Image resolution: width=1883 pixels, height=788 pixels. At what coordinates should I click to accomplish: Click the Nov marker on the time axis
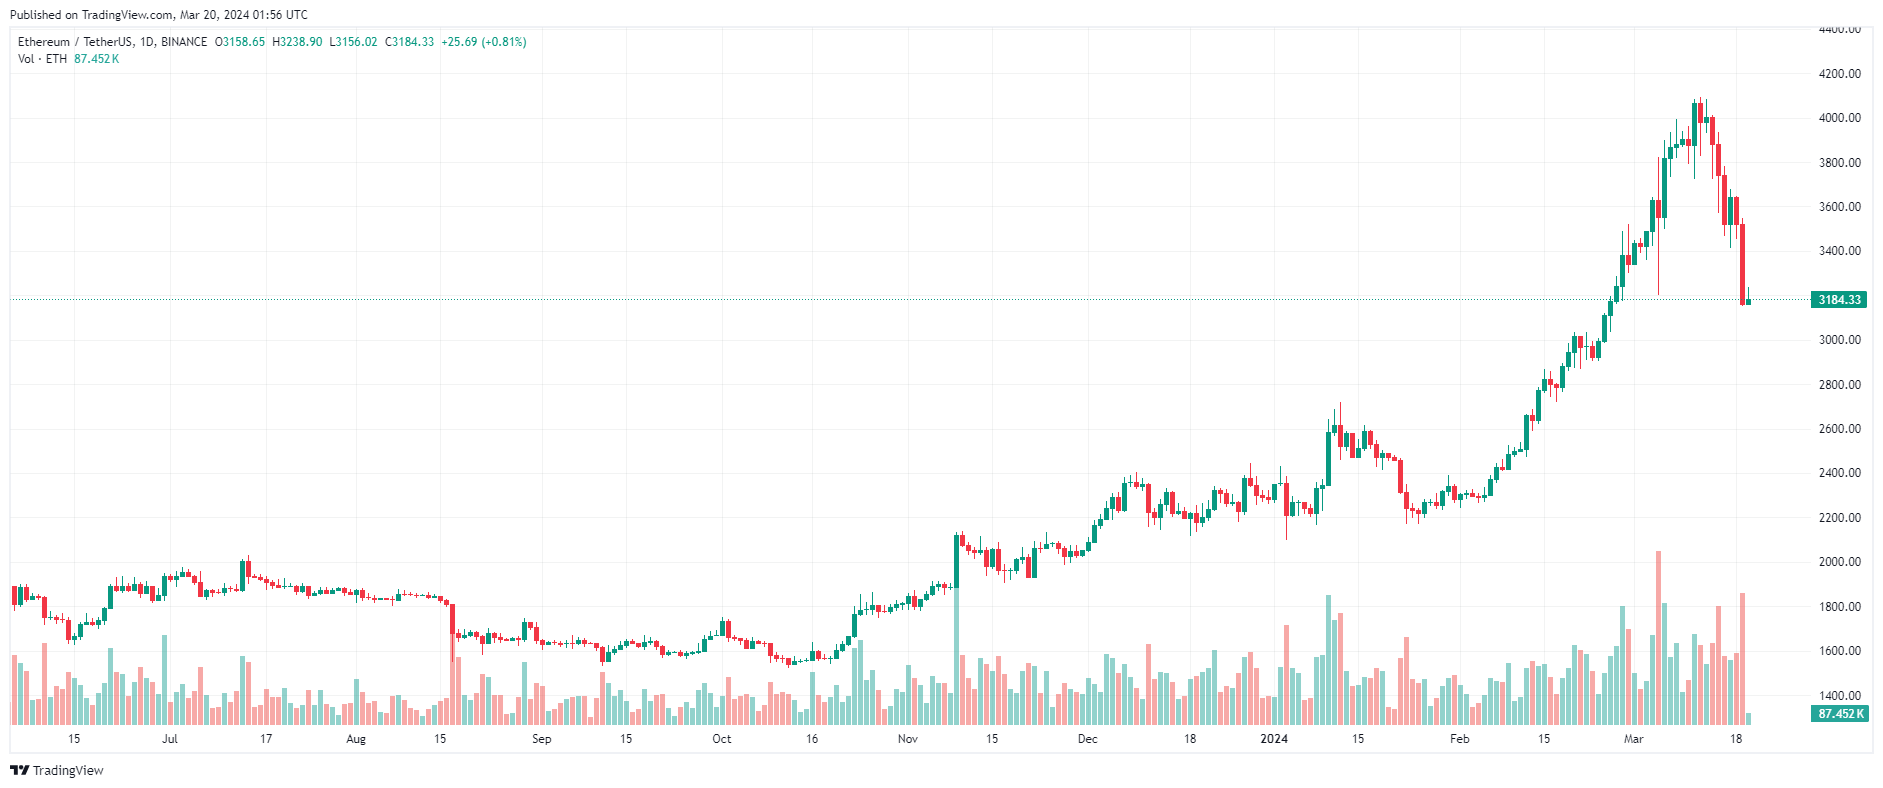pyautogui.click(x=907, y=739)
